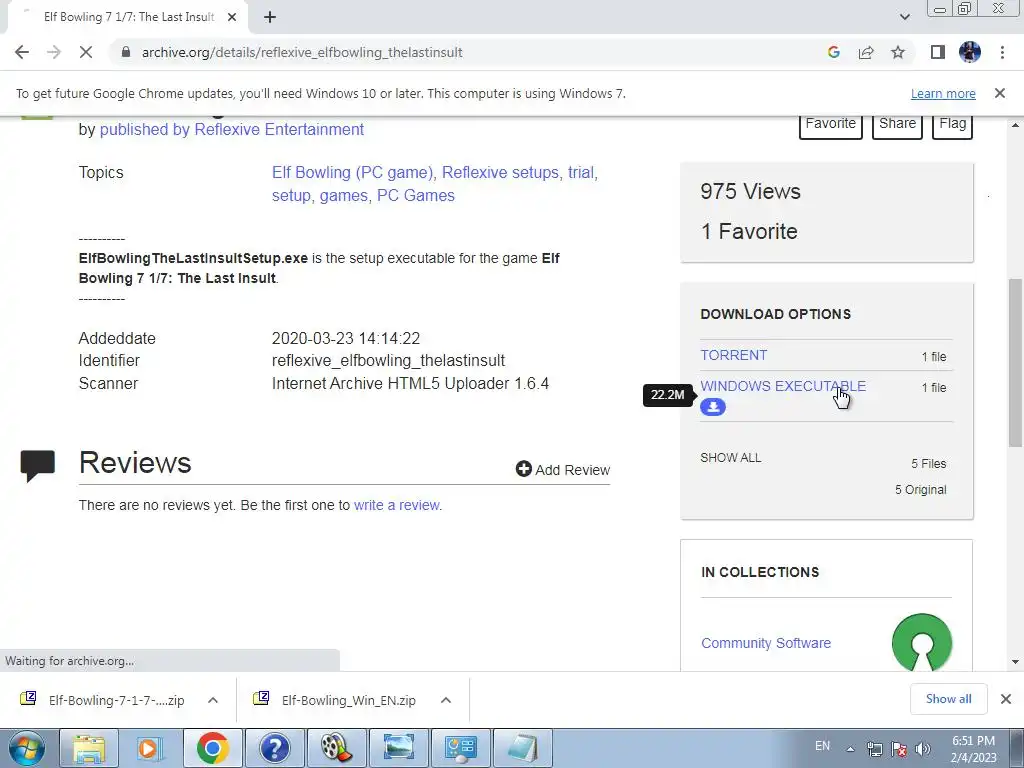Open media player taskbar icon
This screenshot has height=768, width=1024.
coord(150,748)
